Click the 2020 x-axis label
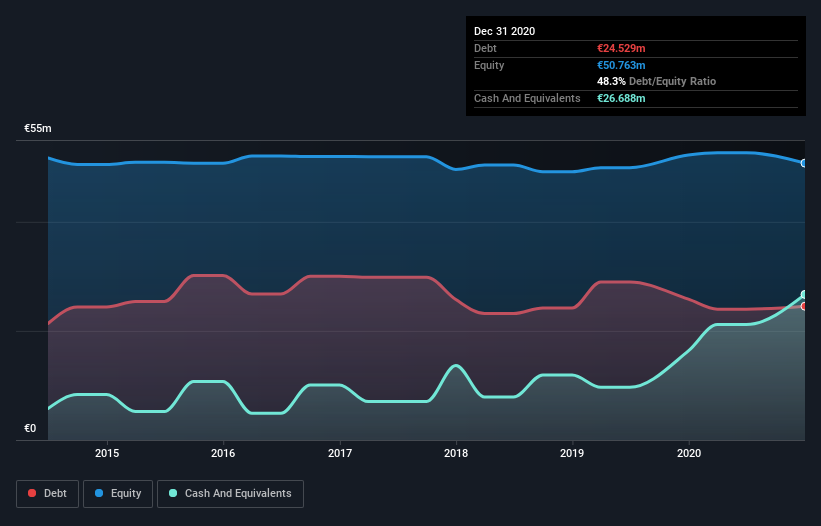821x526 pixels. coord(689,453)
